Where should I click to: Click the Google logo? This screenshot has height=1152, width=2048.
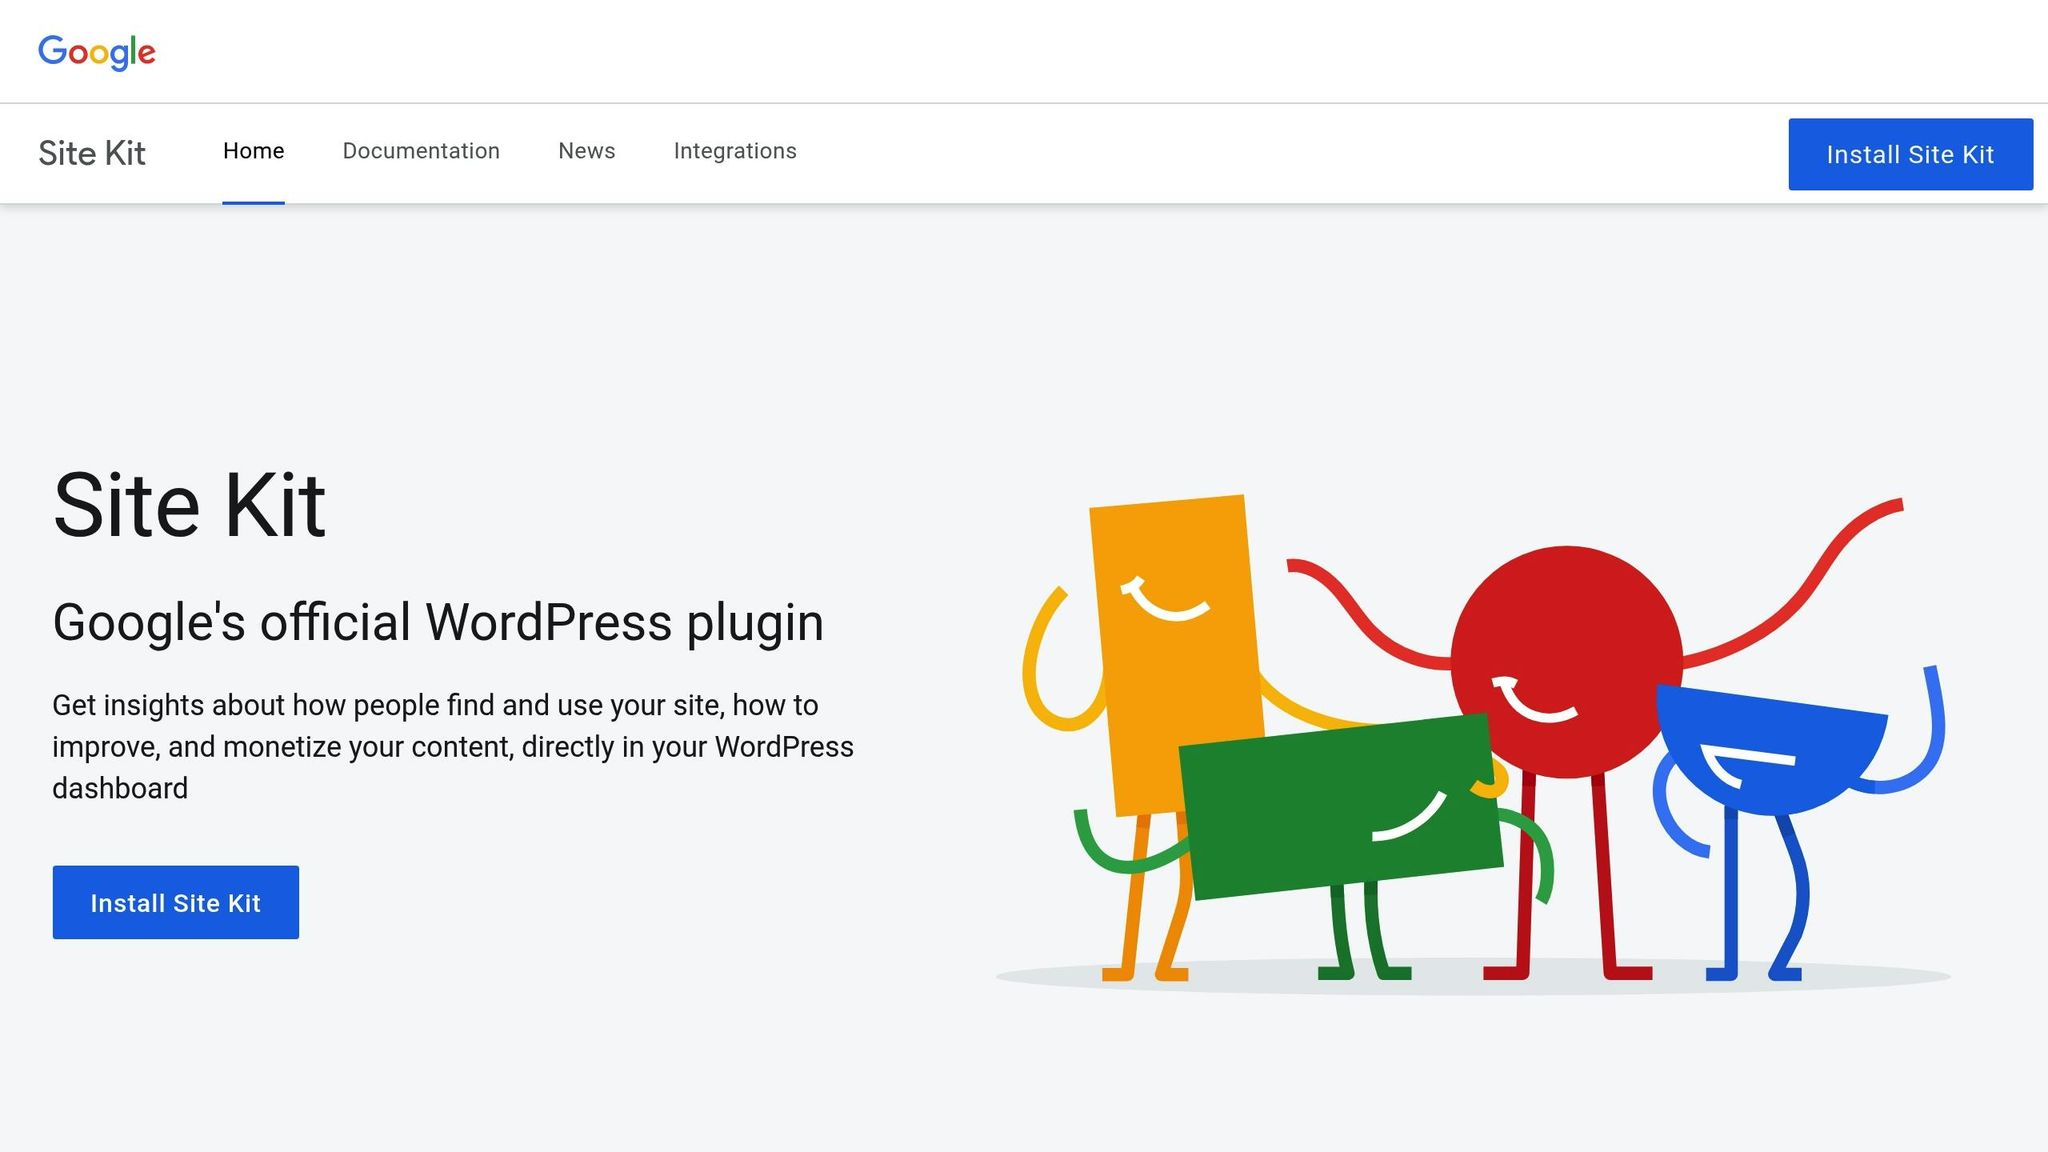pos(96,51)
